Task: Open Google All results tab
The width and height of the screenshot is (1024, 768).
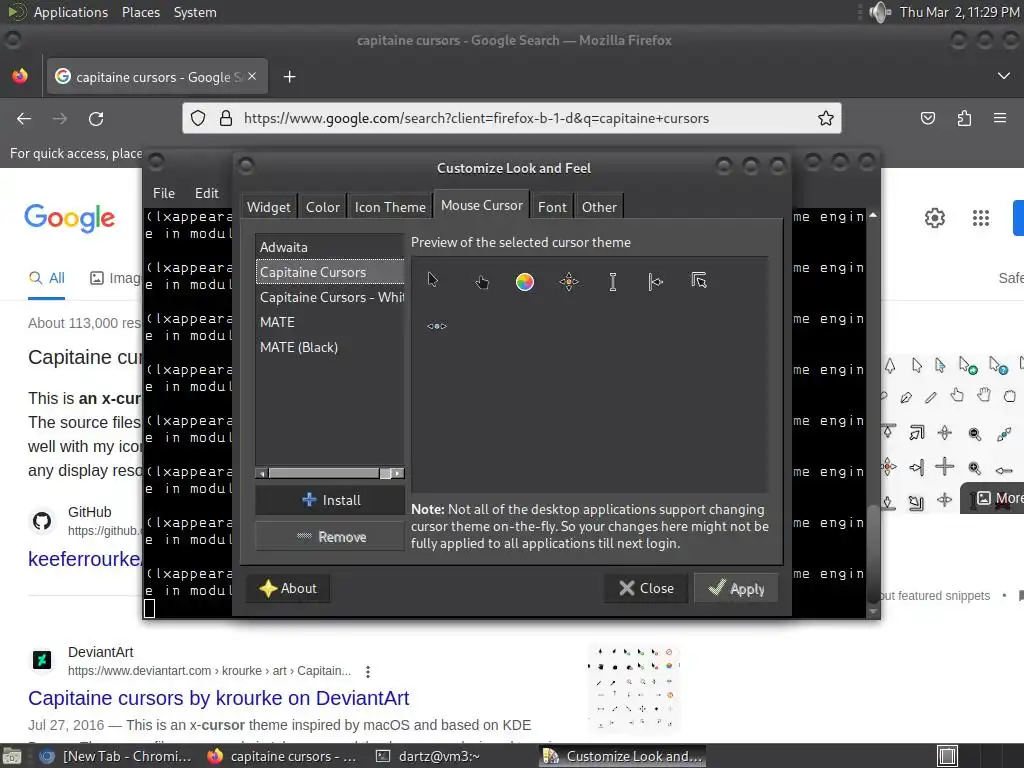Action: tap(46, 278)
